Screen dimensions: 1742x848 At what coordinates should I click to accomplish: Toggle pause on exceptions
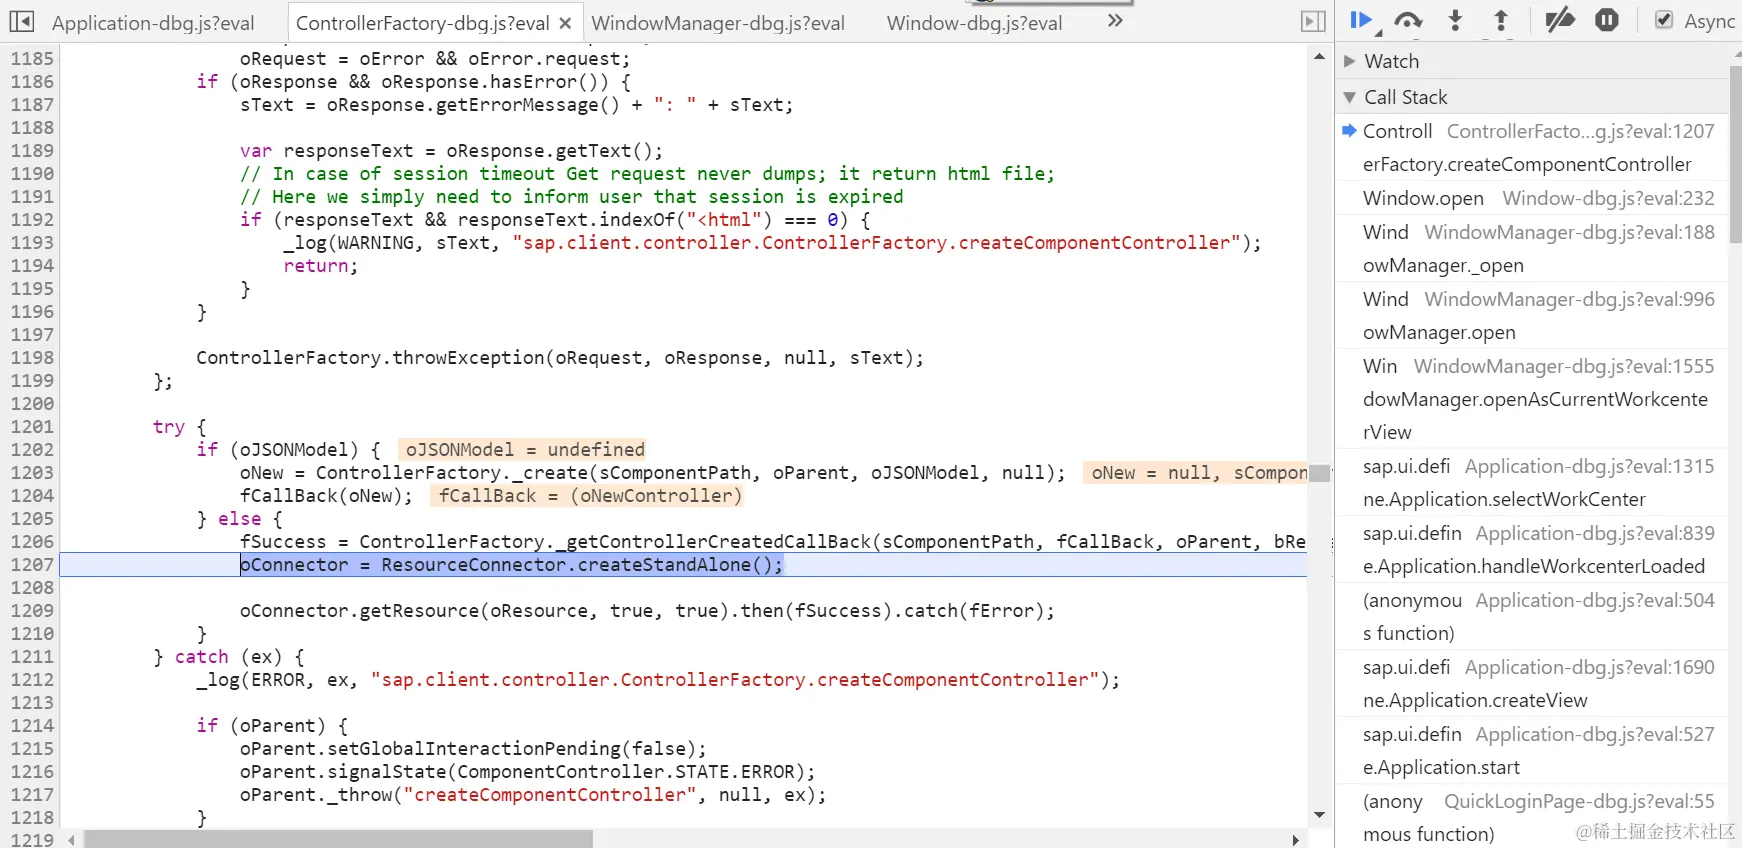pyautogui.click(x=1607, y=20)
